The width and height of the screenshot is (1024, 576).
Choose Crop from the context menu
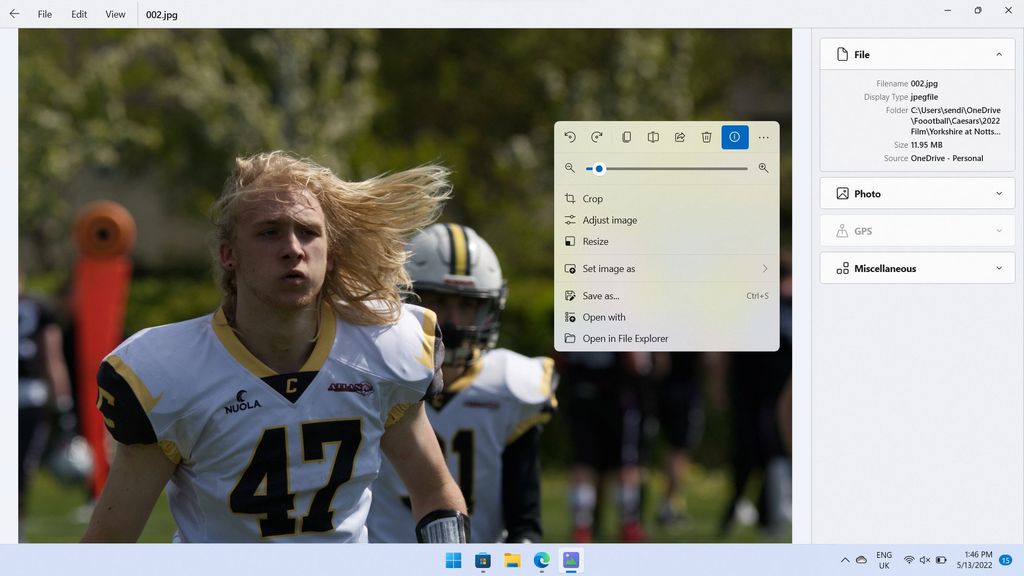[x=591, y=198]
